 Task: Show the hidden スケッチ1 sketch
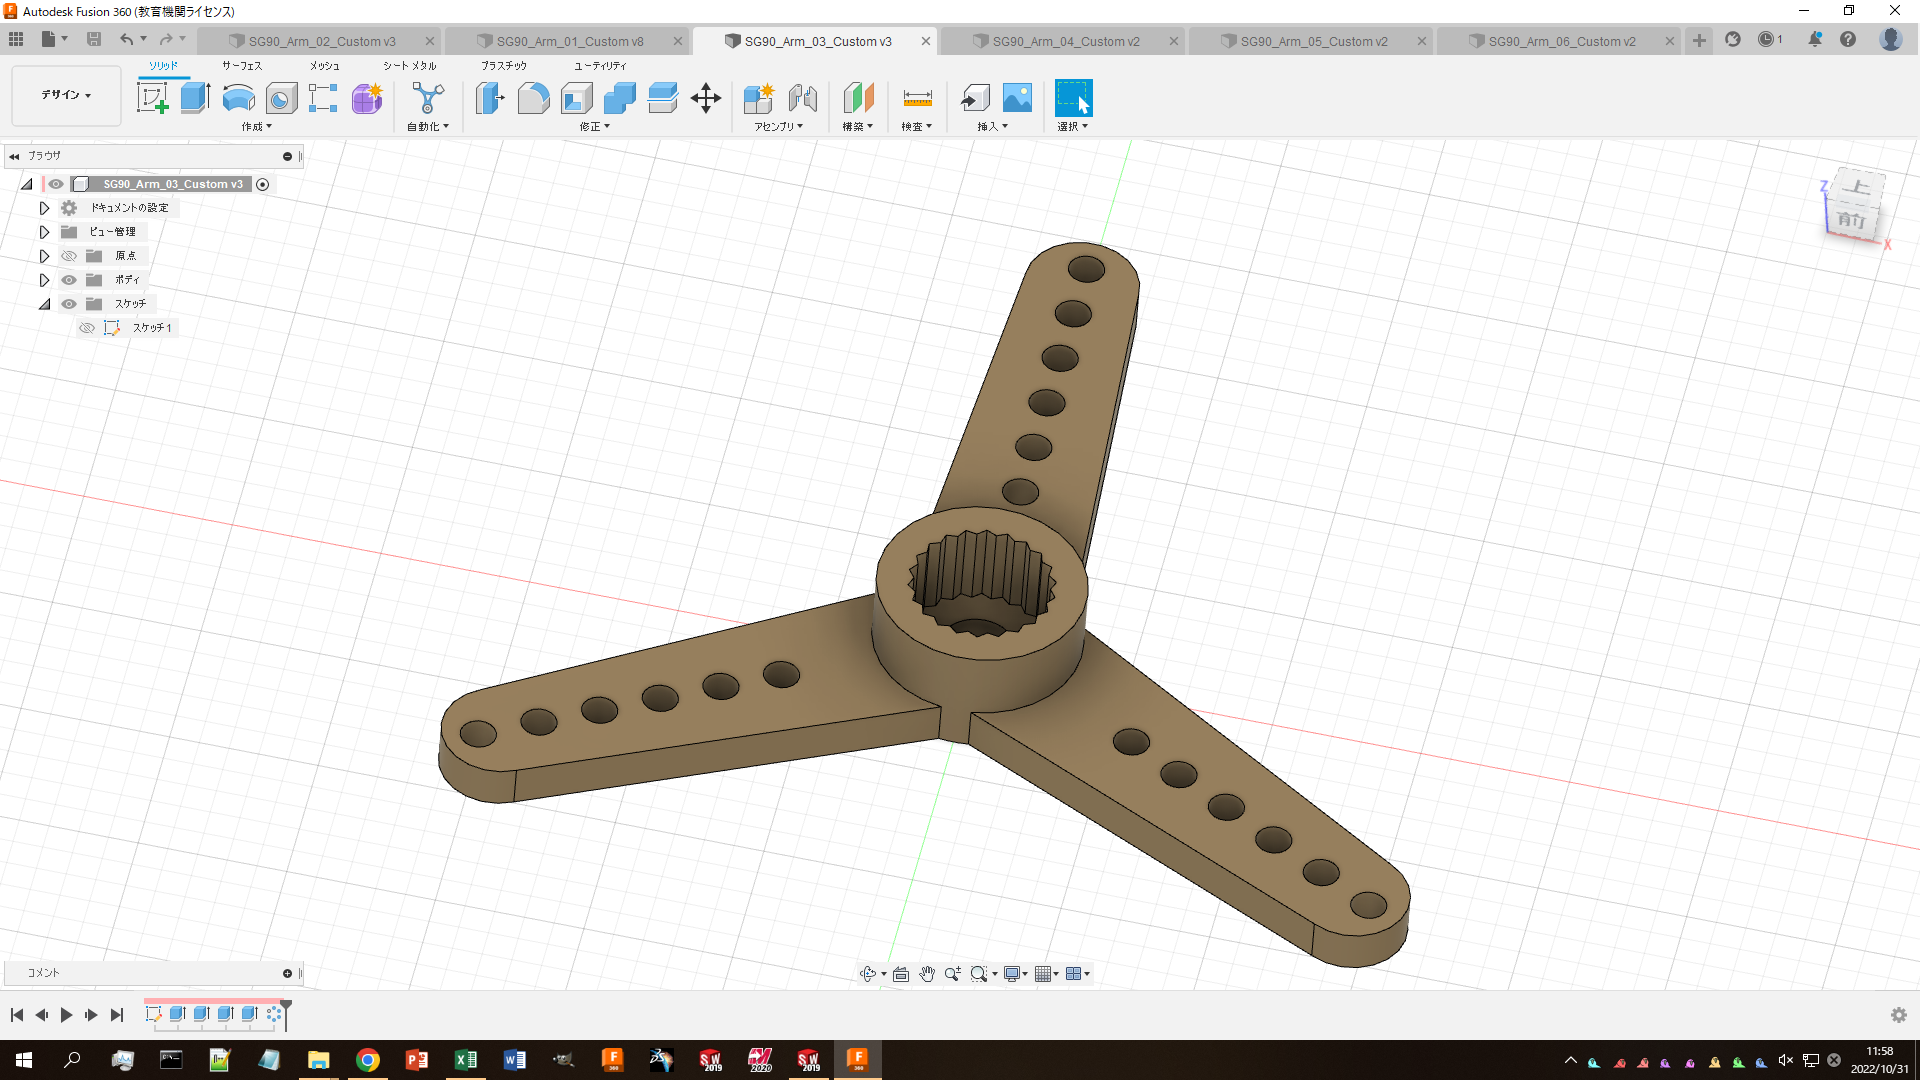pos(87,328)
